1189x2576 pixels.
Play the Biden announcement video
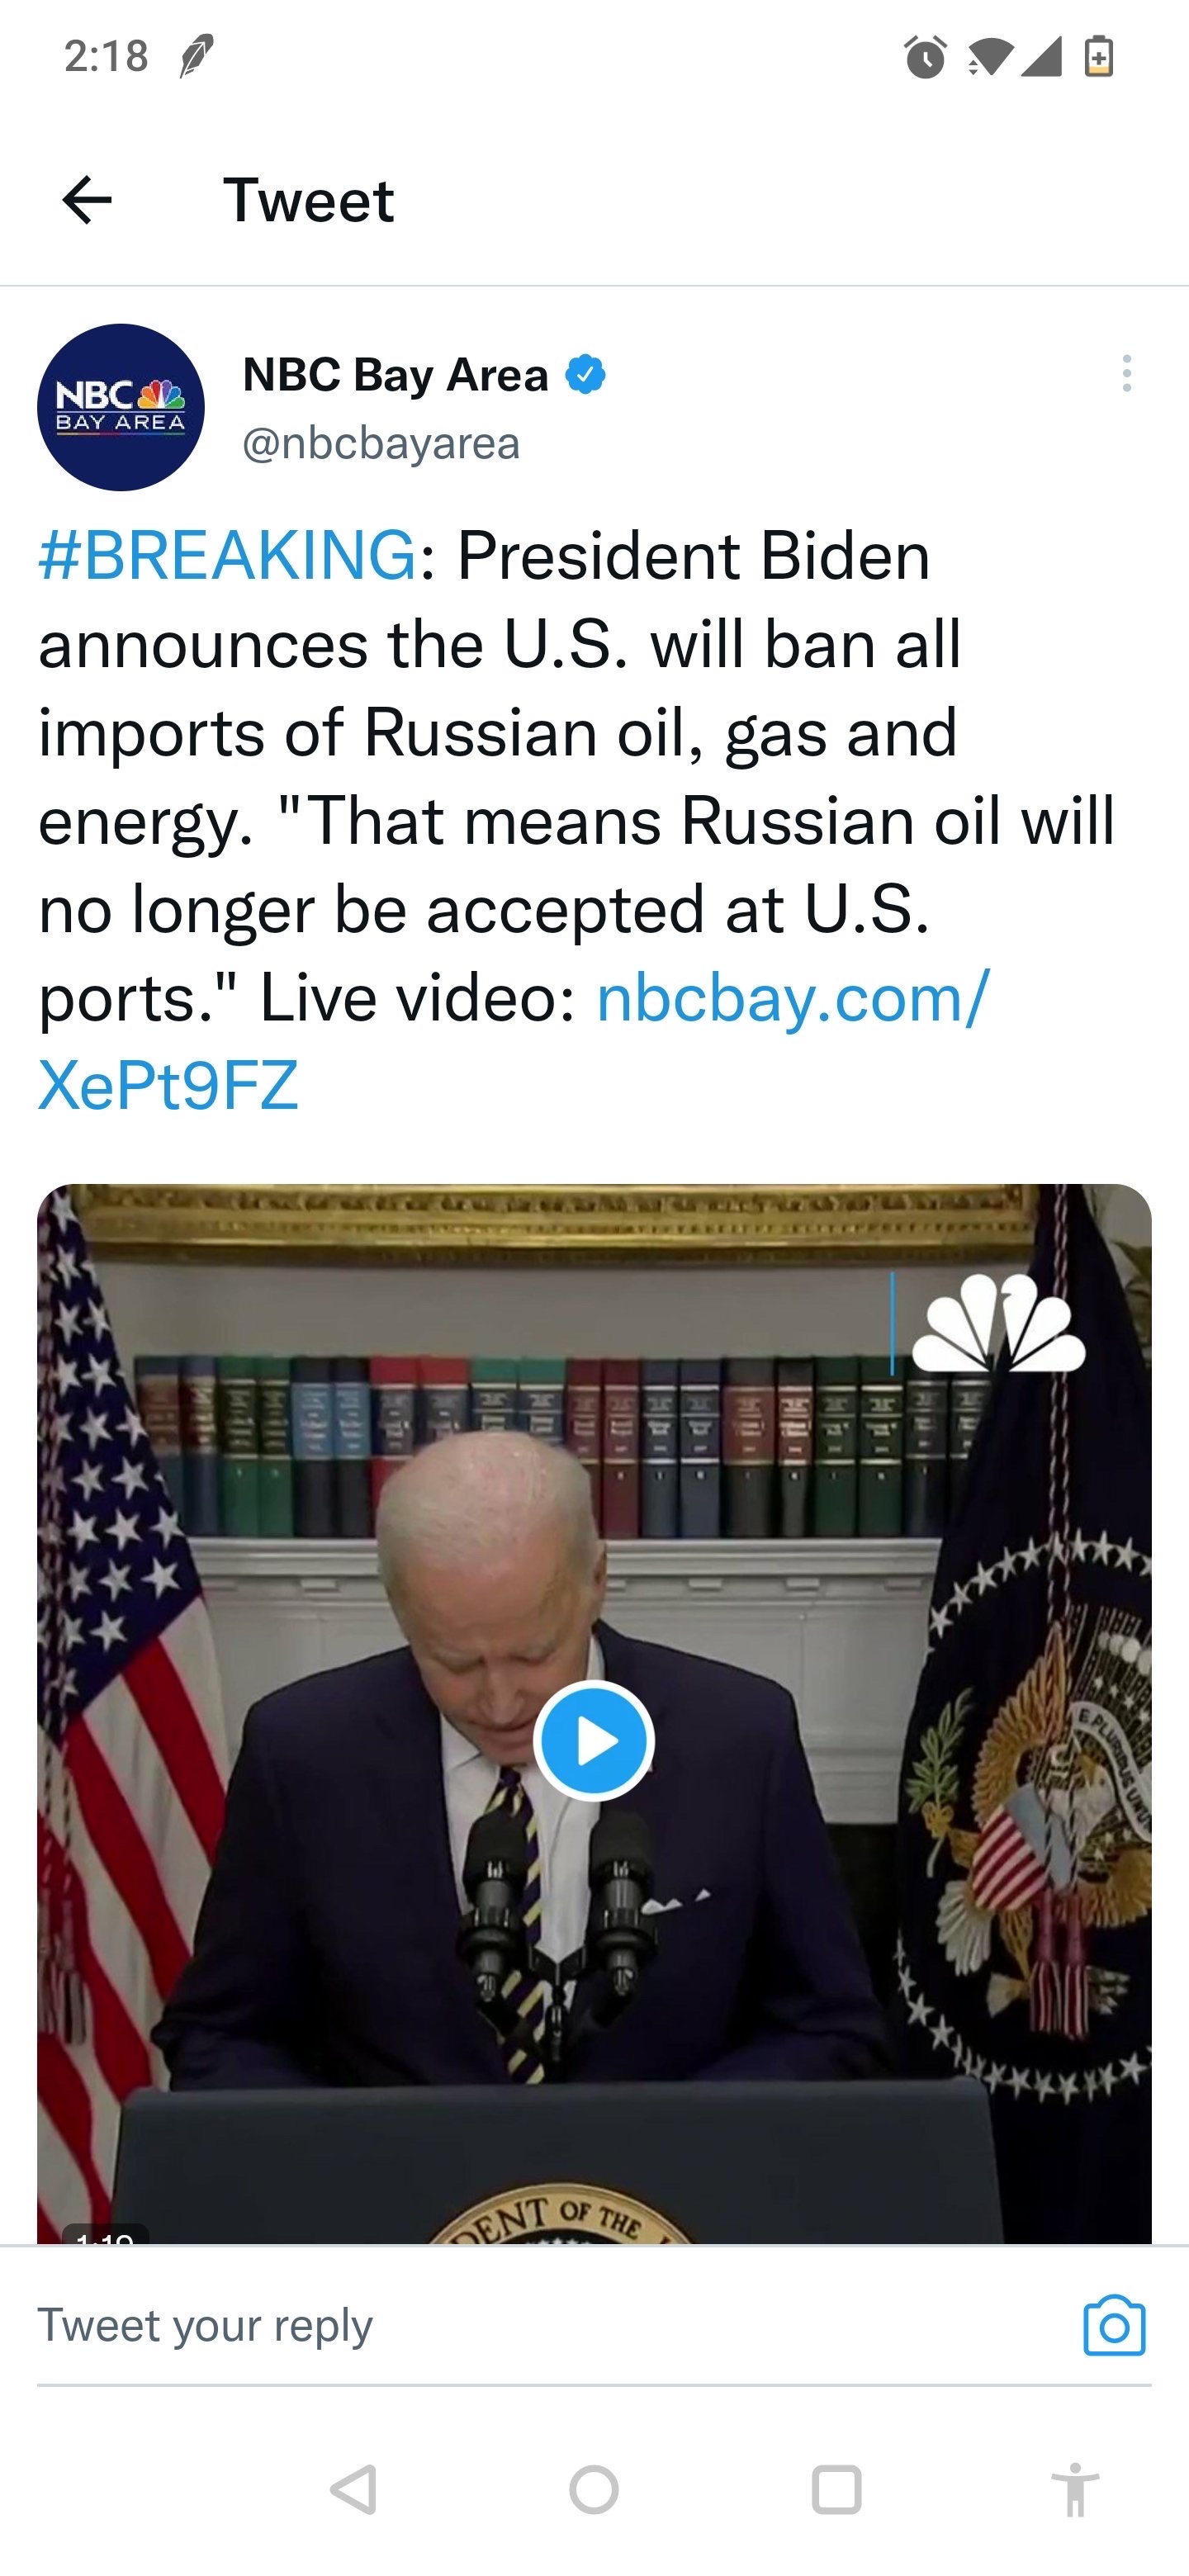(x=594, y=1741)
